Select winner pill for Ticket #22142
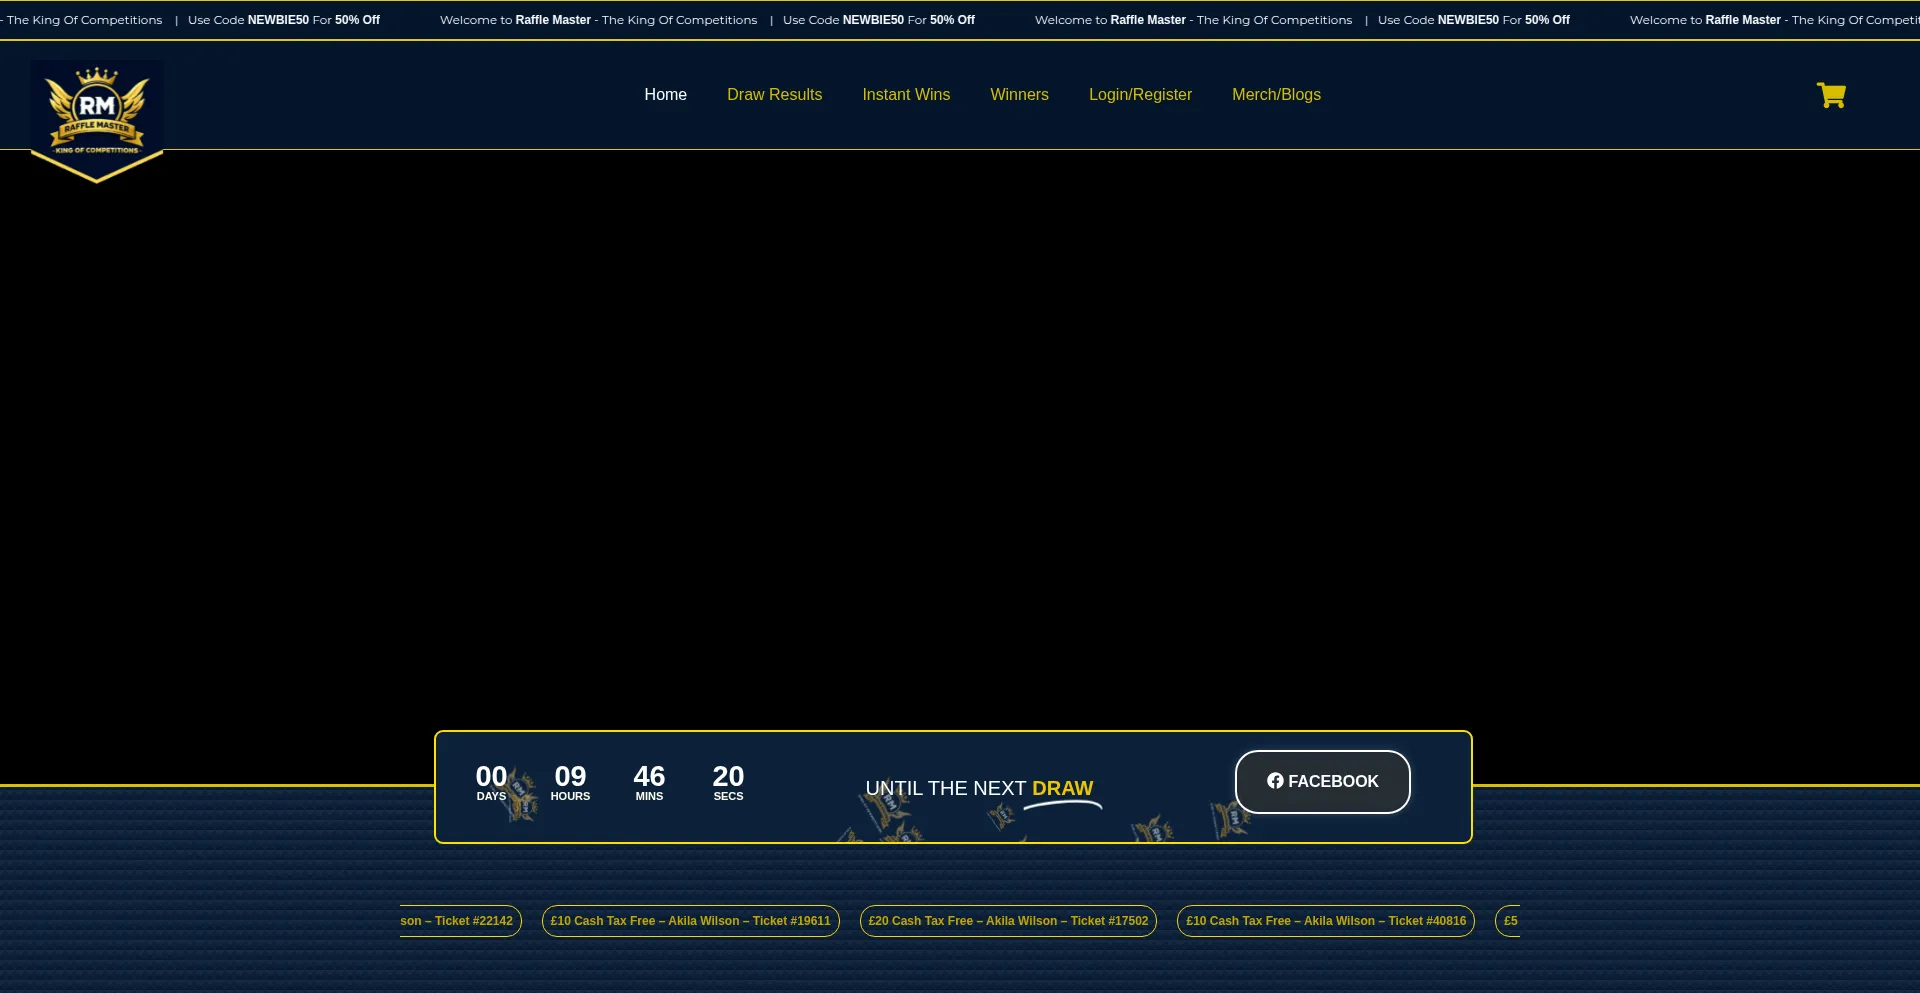 (460, 921)
